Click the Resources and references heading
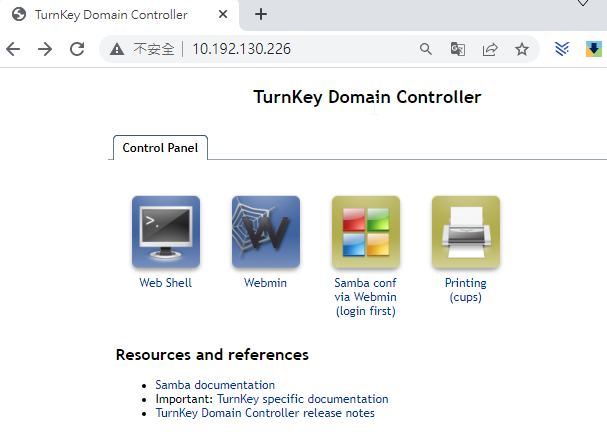 tap(212, 355)
